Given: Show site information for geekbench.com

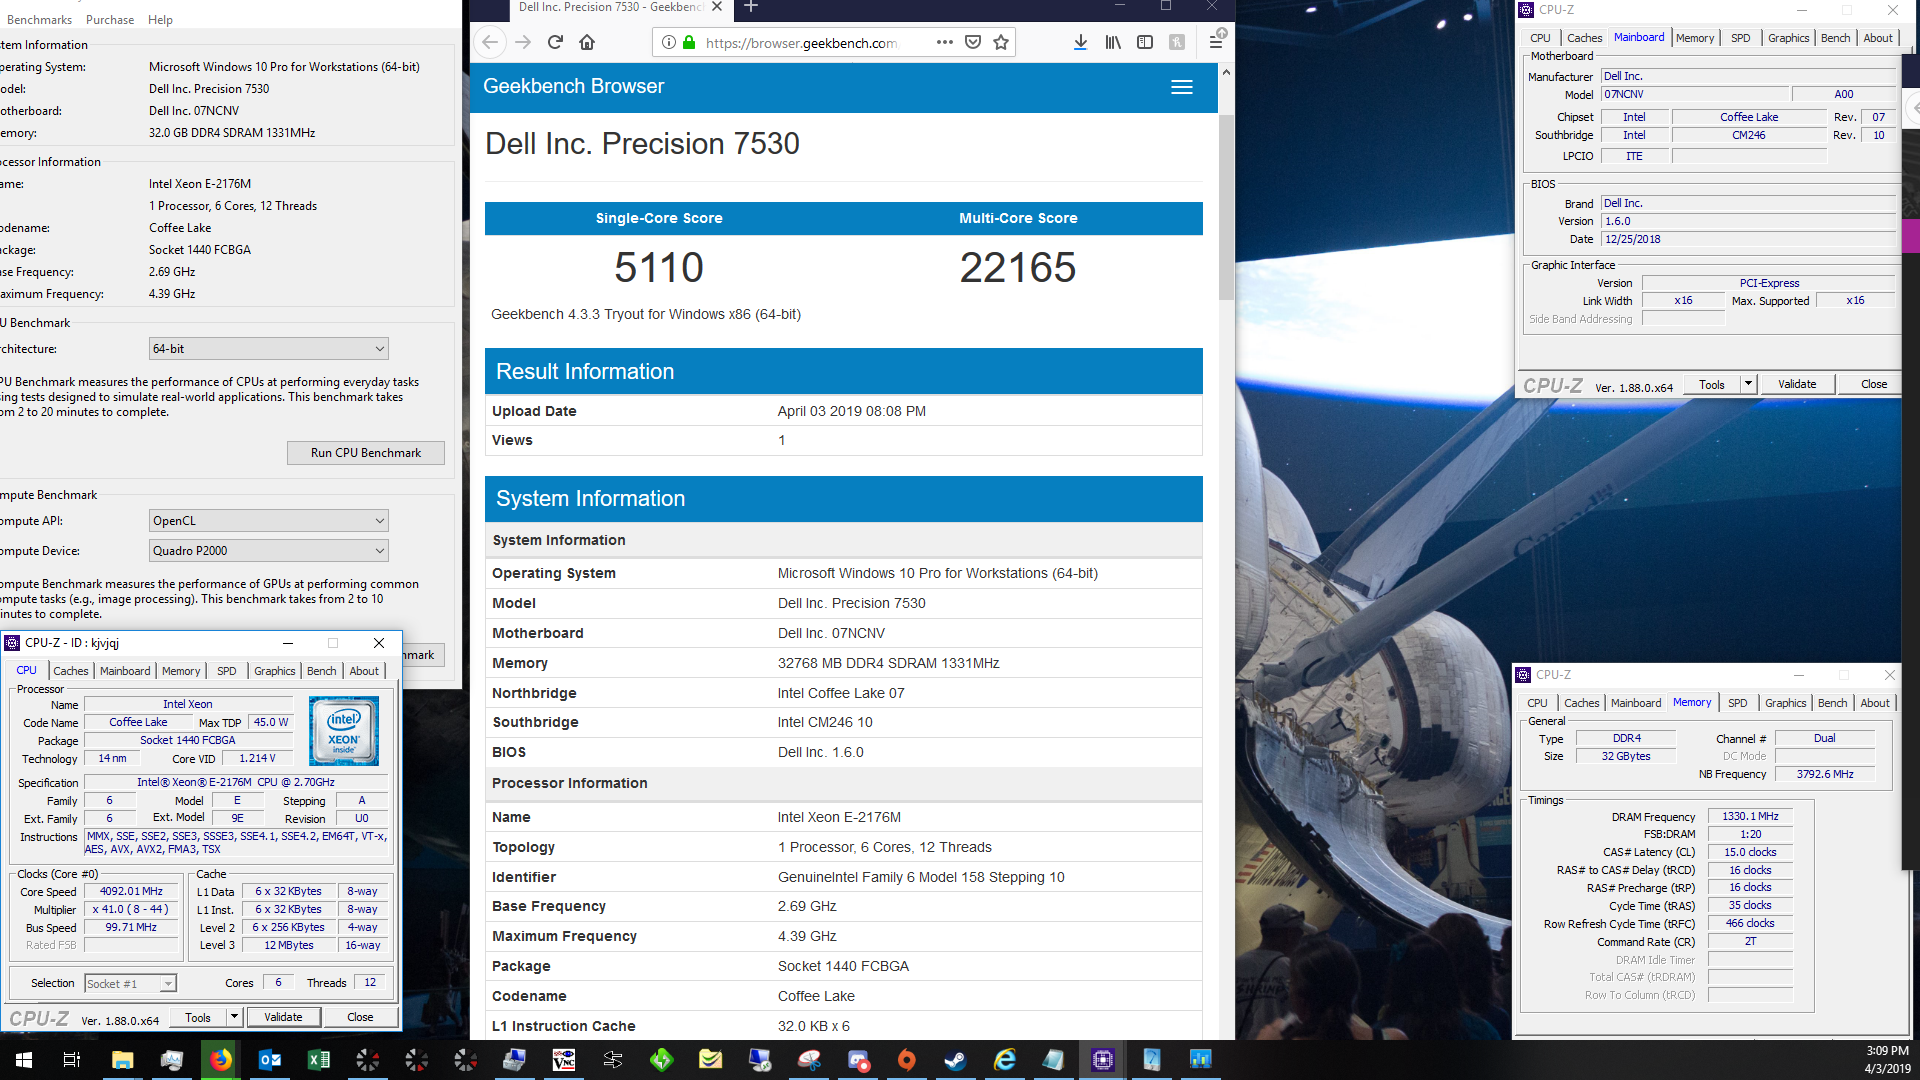Looking at the screenshot, I should [668, 42].
